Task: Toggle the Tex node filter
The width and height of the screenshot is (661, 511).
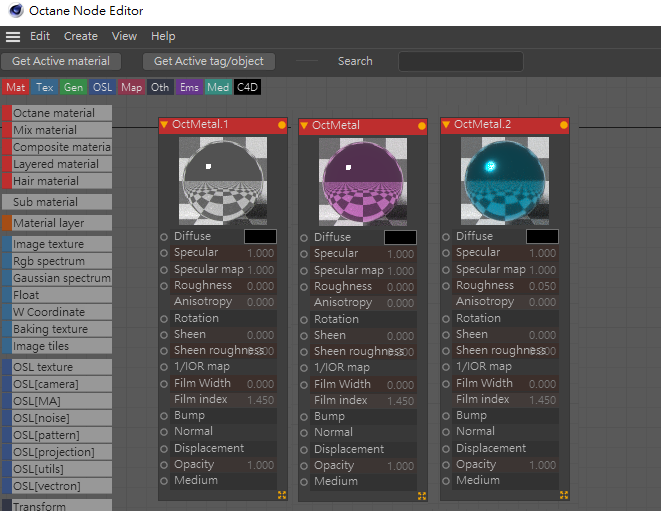Action: (x=45, y=87)
